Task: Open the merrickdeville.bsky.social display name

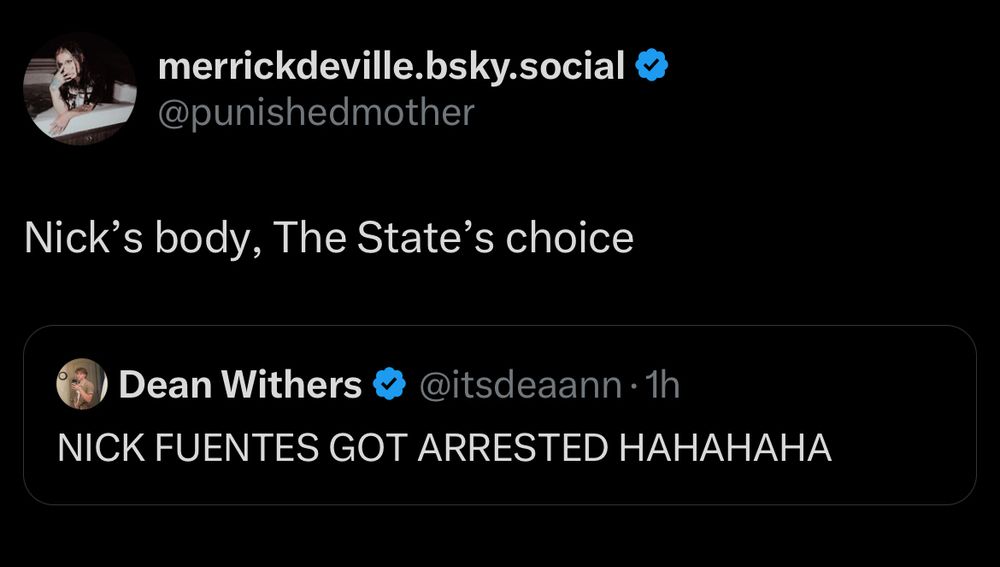Action: 392,67
